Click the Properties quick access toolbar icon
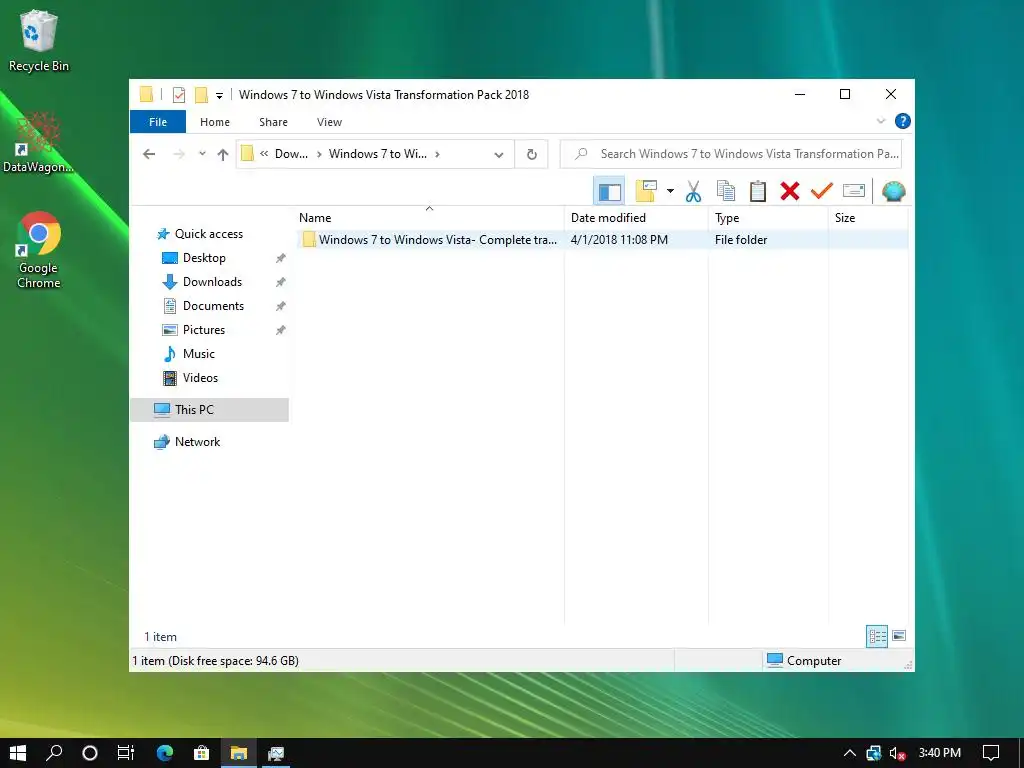The height and width of the screenshot is (768, 1024). click(x=178, y=95)
